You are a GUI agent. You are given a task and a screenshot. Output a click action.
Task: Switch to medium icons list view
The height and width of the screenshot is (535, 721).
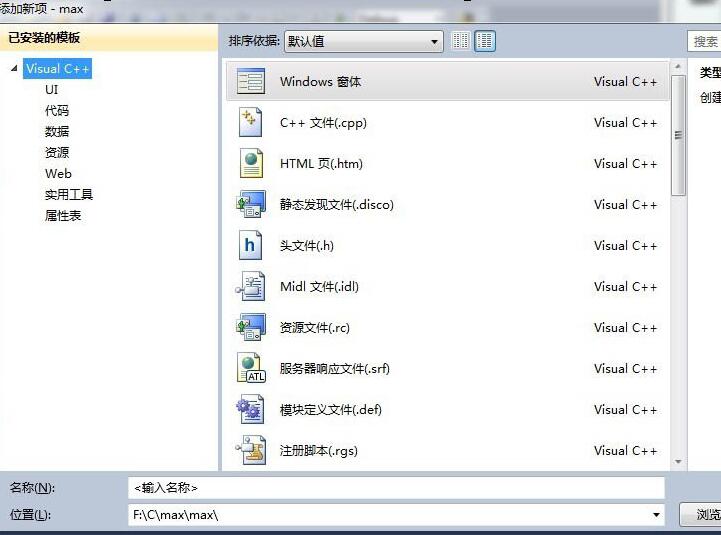pyautogui.click(x=484, y=40)
